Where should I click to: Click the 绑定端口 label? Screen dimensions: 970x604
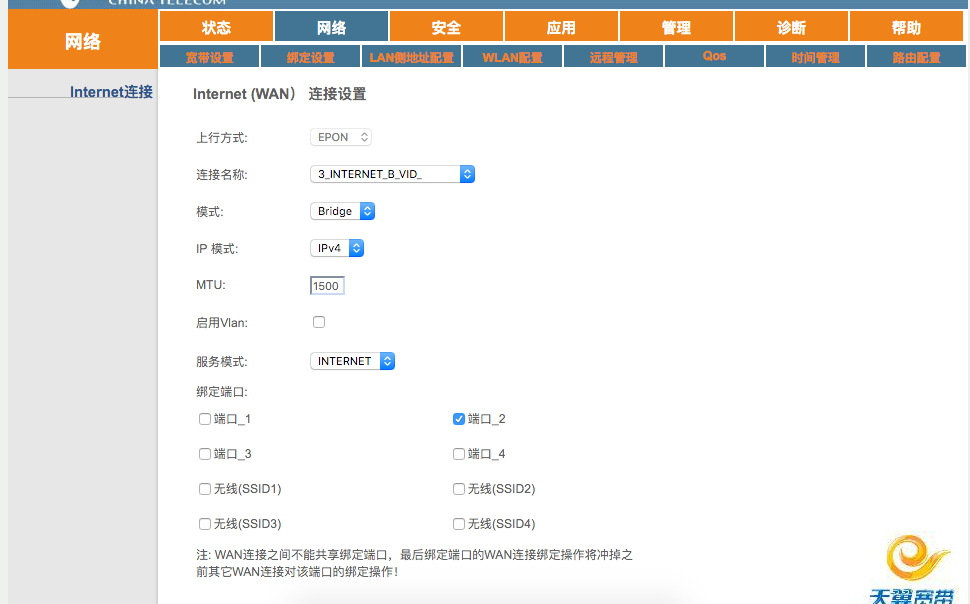coord(221,392)
